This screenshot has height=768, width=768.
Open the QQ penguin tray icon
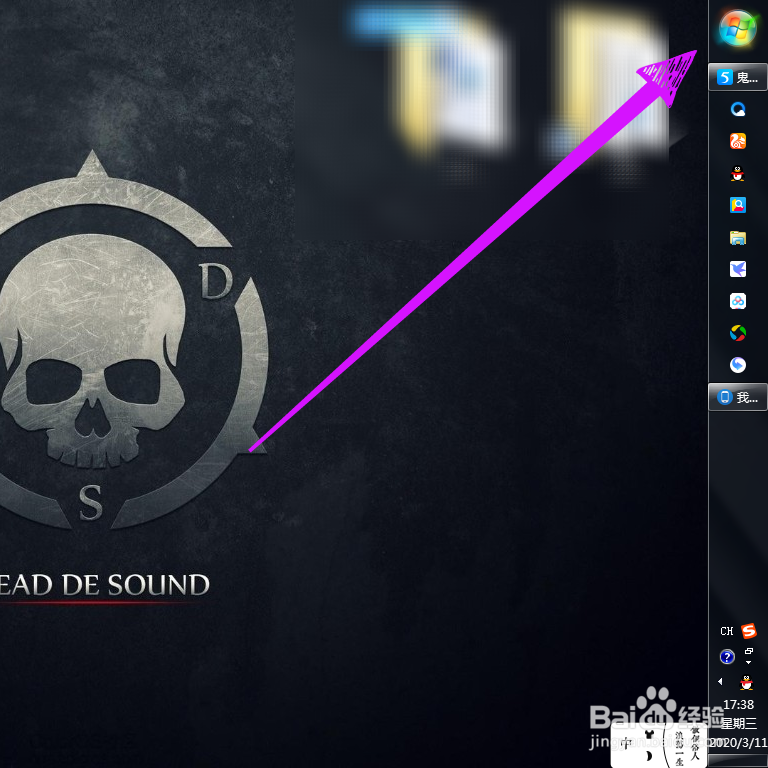pyautogui.click(x=746, y=682)
